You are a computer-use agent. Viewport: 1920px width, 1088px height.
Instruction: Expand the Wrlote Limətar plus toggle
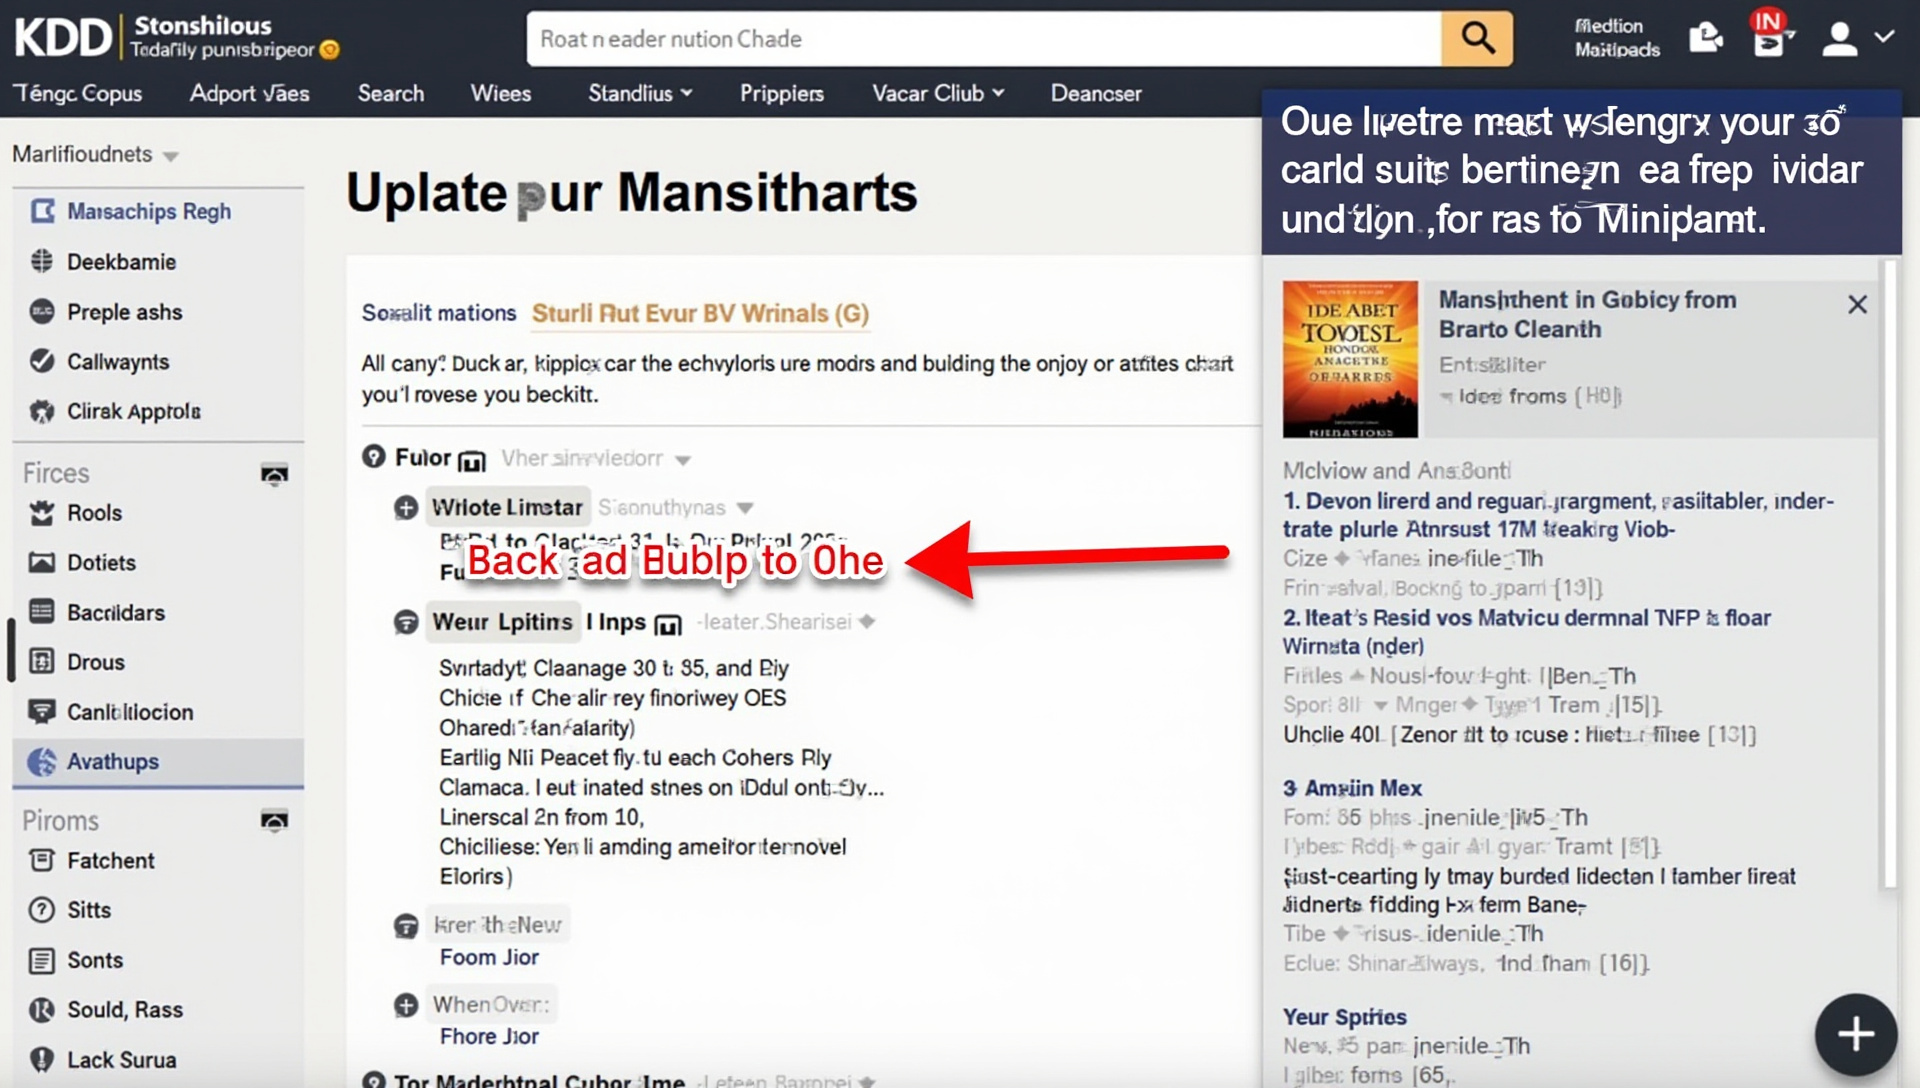406,508
